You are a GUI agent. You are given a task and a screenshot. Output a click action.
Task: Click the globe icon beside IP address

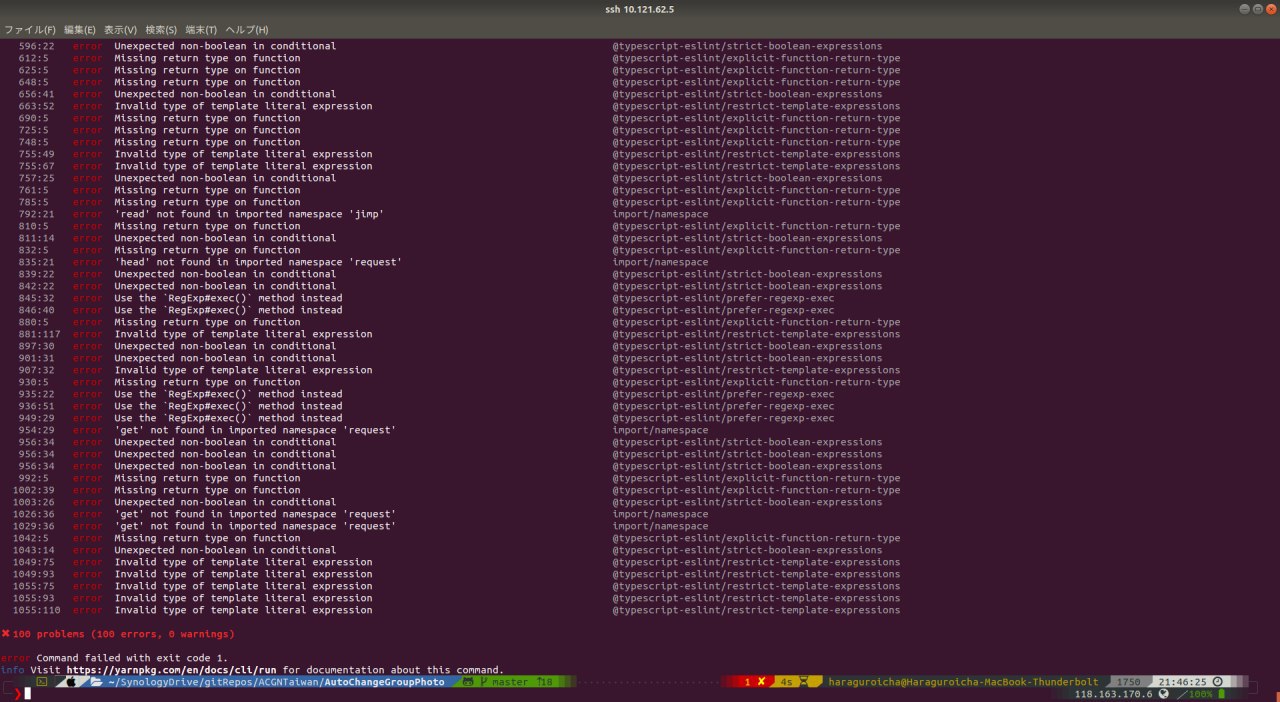tap(1163, 693)
